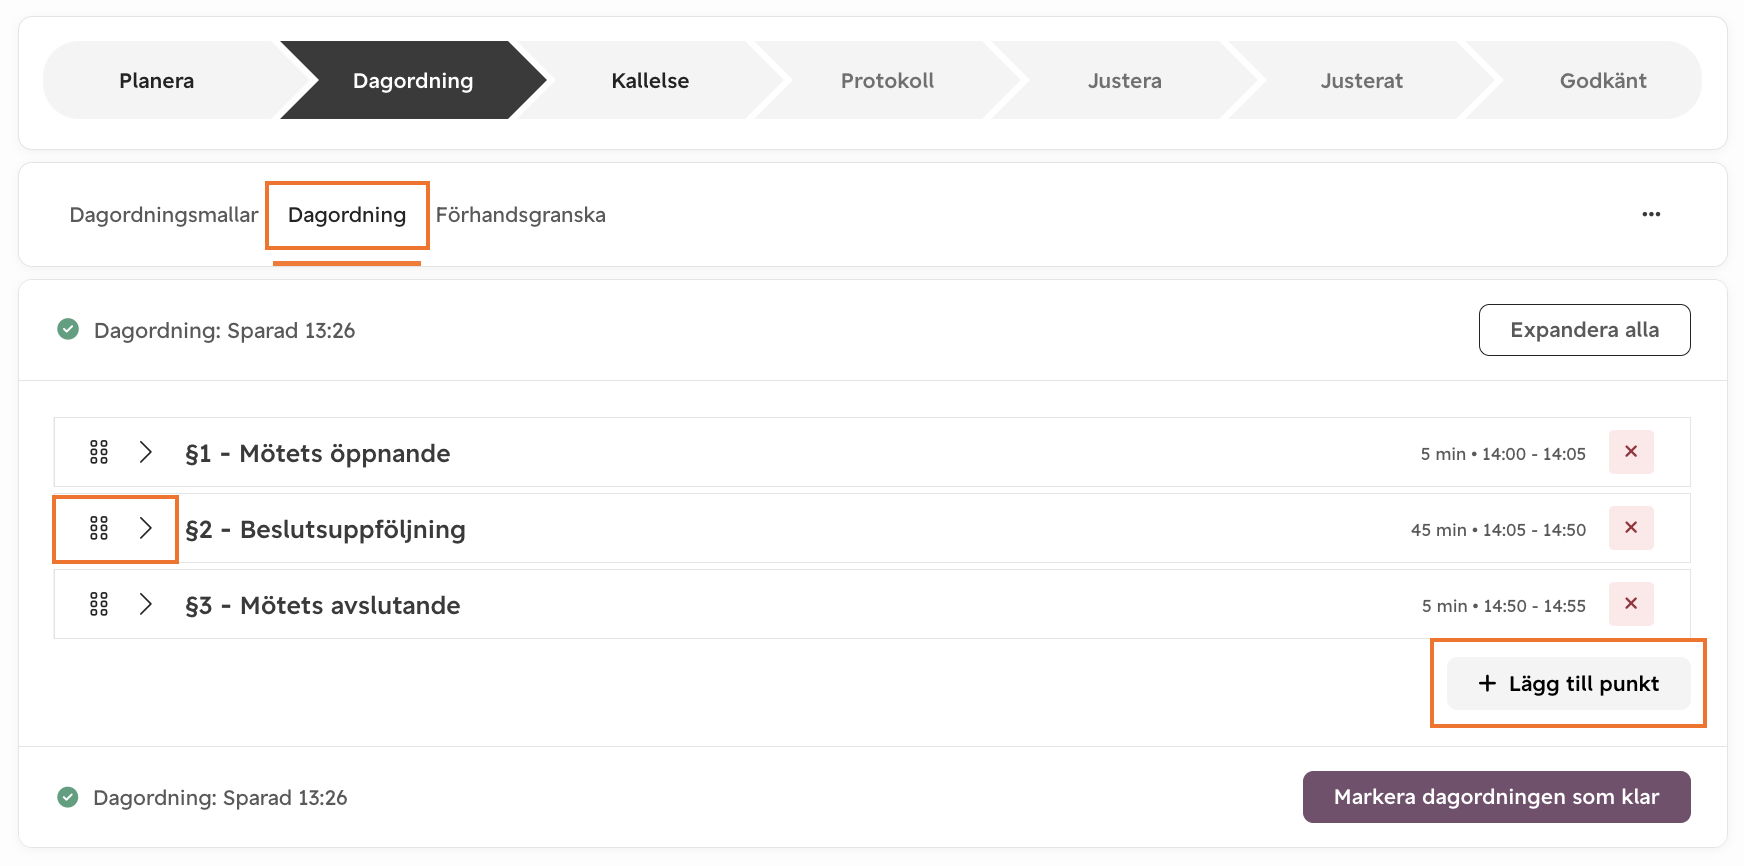The width and height of the screenshot is (1744, 866).
Task: Go to Planera step in progress bar
Action: click(157, 81)
